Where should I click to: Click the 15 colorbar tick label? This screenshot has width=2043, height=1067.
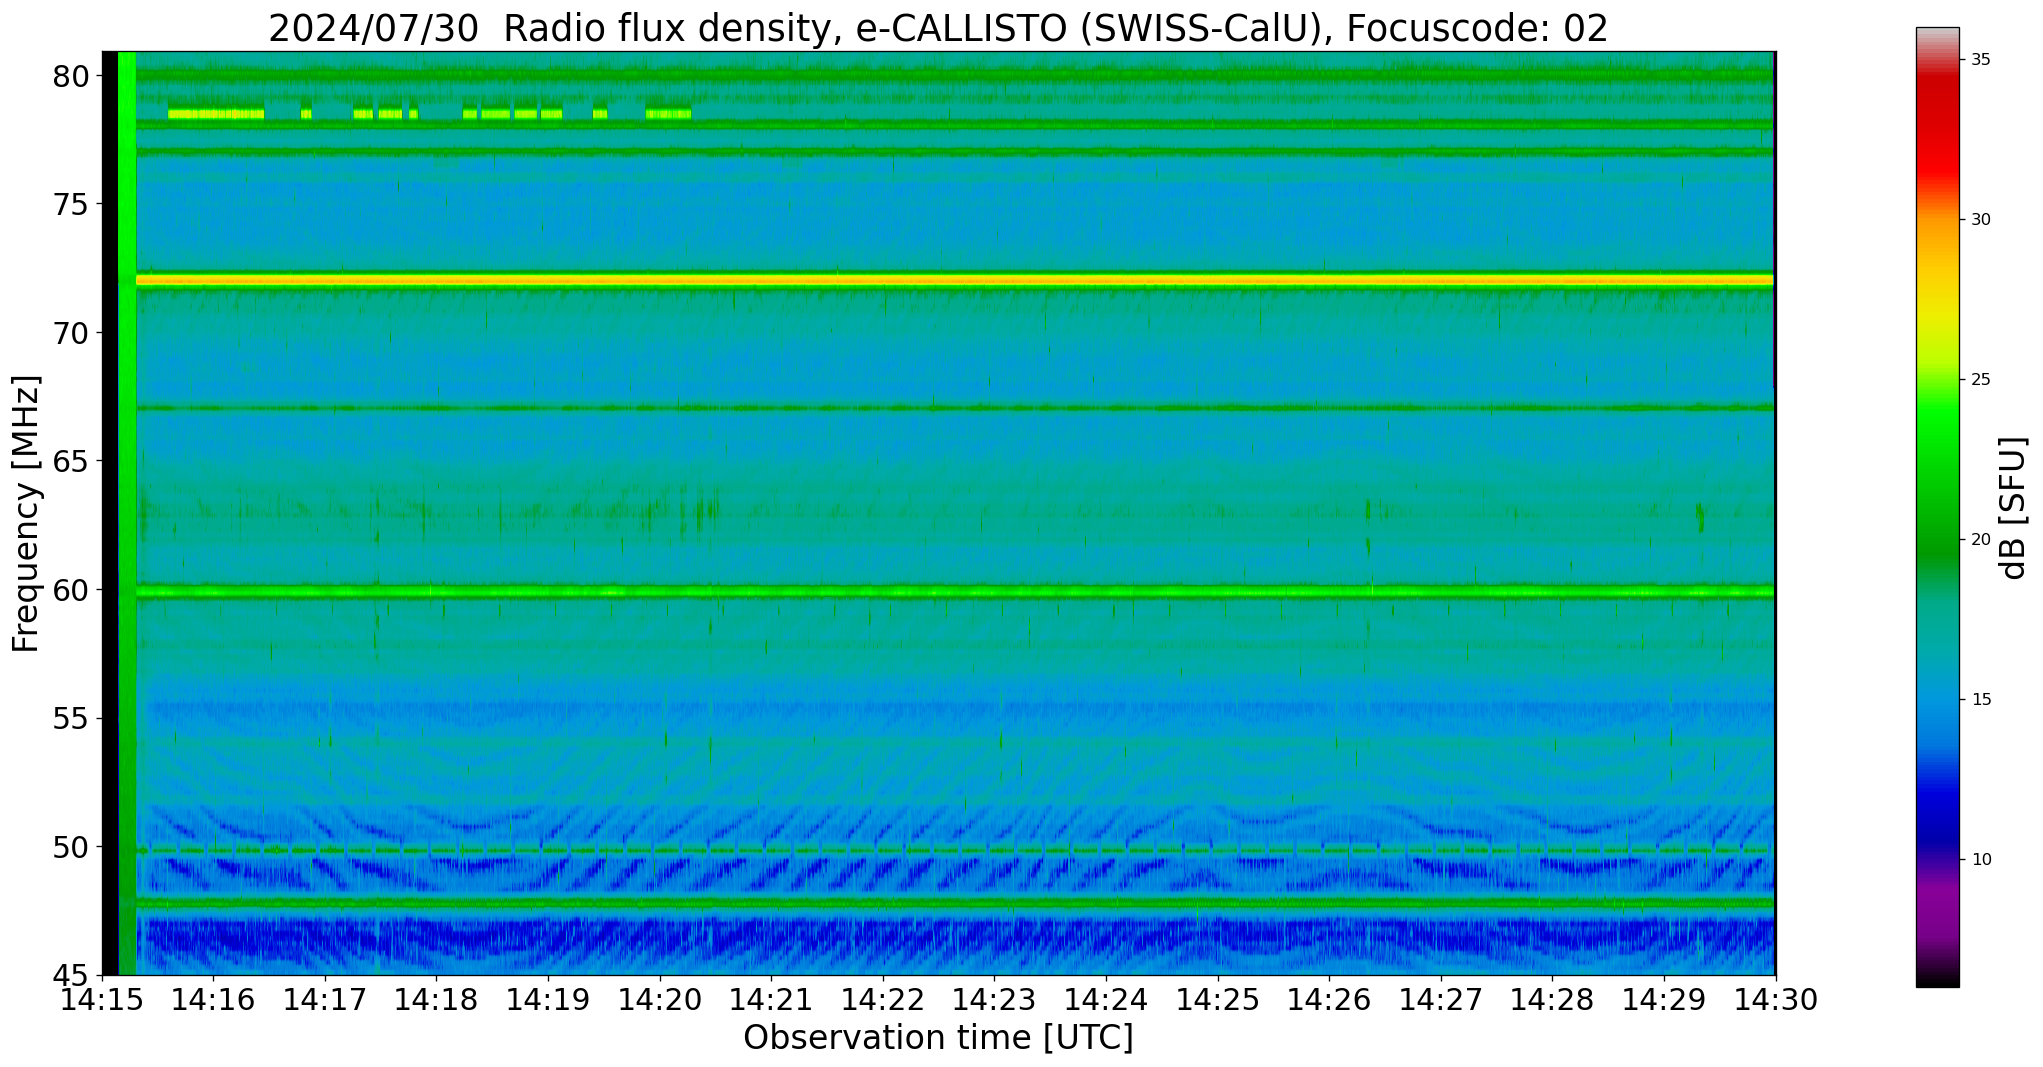(1980, 700)
